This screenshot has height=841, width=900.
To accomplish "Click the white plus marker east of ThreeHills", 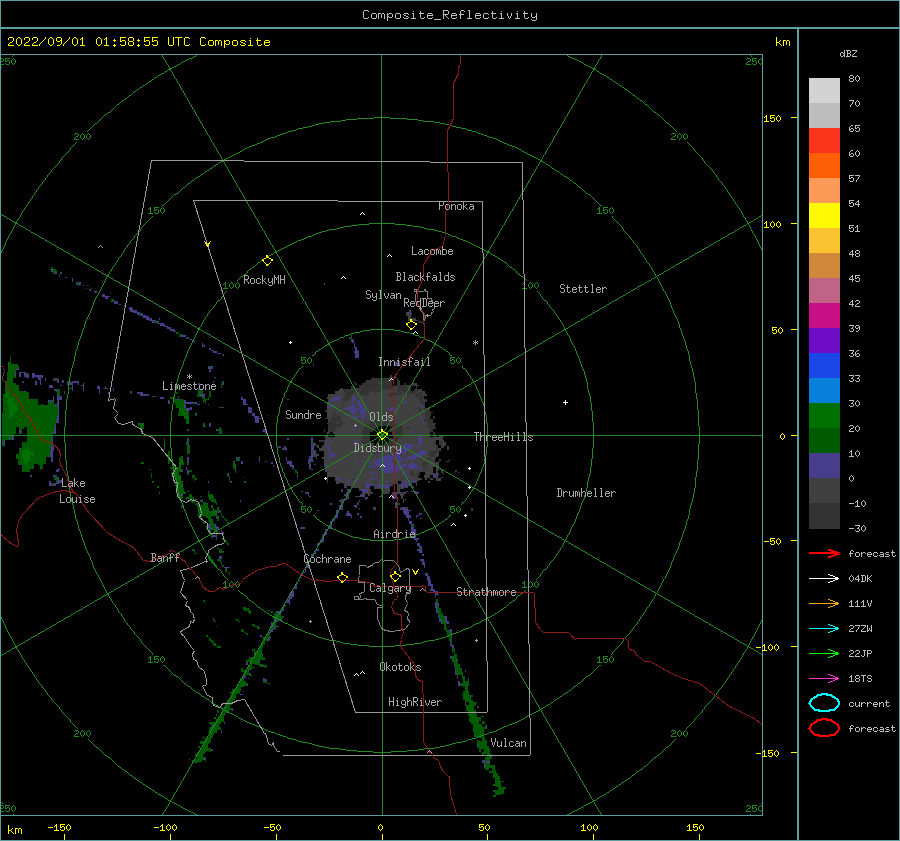I will (565, 402).
